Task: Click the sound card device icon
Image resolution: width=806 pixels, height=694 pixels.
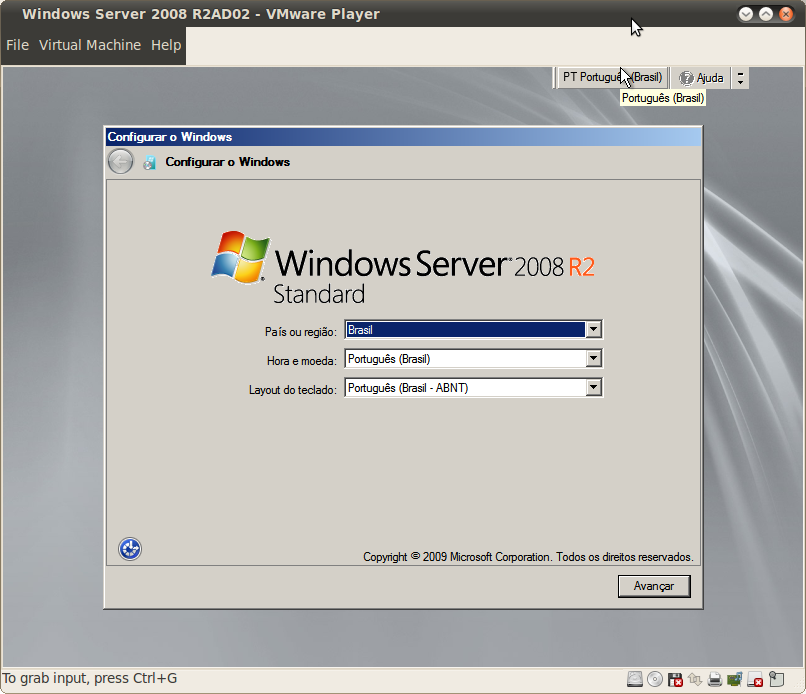Action: (x=735, y=679)
